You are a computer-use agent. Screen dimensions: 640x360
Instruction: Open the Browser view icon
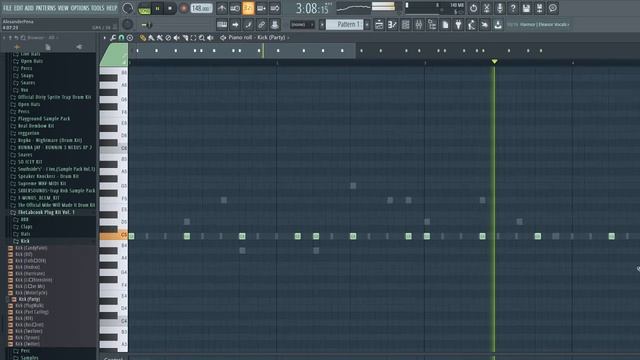(x=432, y=25)
